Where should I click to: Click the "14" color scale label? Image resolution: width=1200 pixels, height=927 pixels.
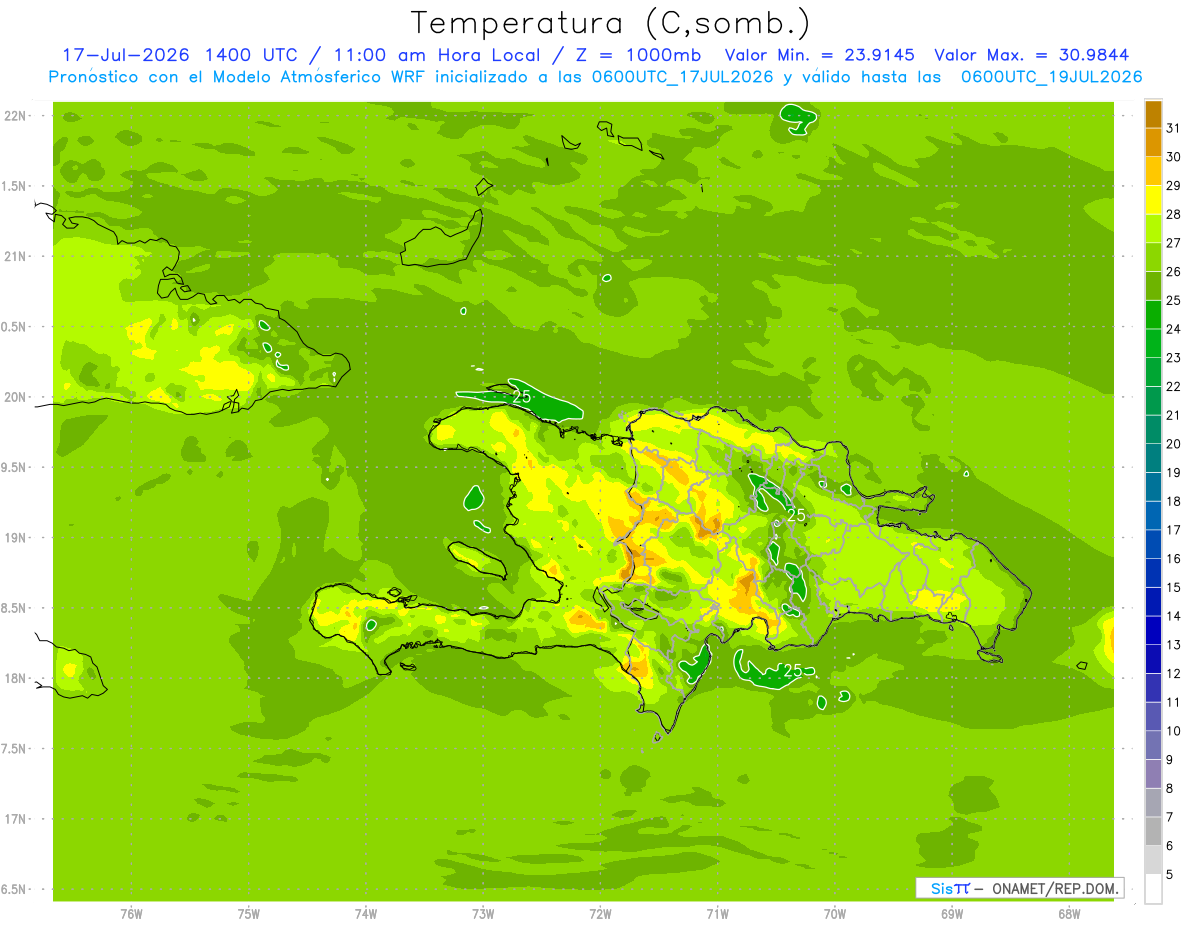point(1174,616)
